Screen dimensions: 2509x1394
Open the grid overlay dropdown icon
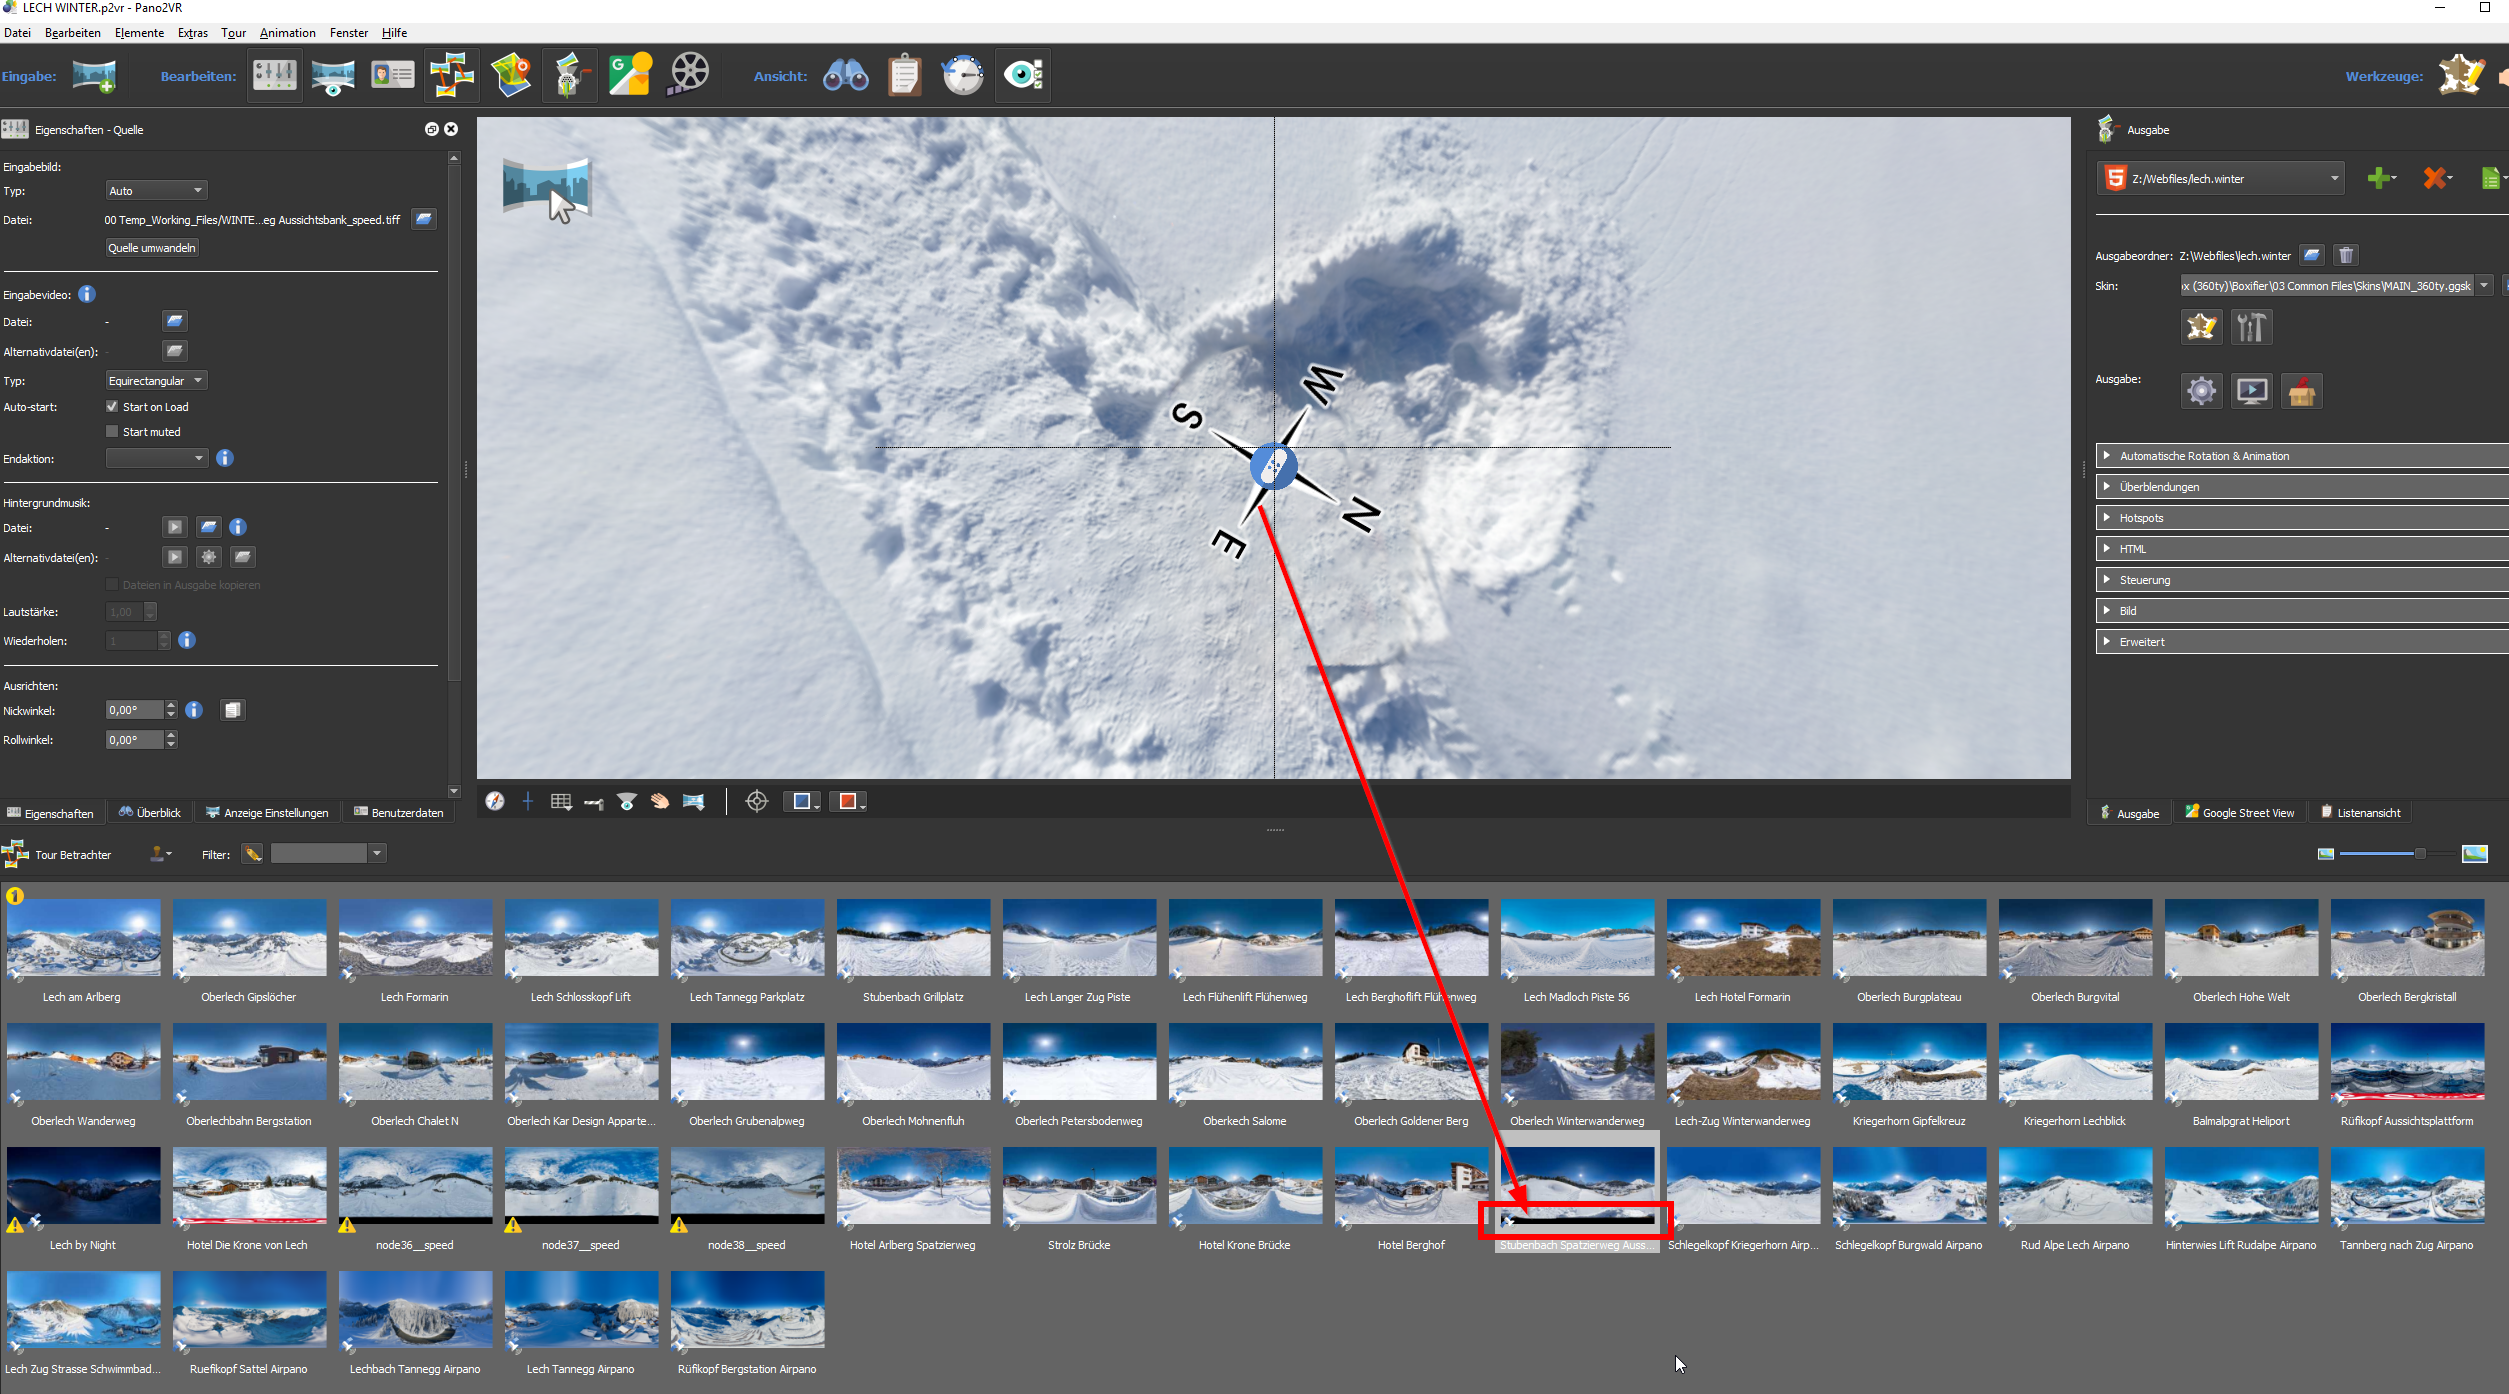tap(561, 801)
